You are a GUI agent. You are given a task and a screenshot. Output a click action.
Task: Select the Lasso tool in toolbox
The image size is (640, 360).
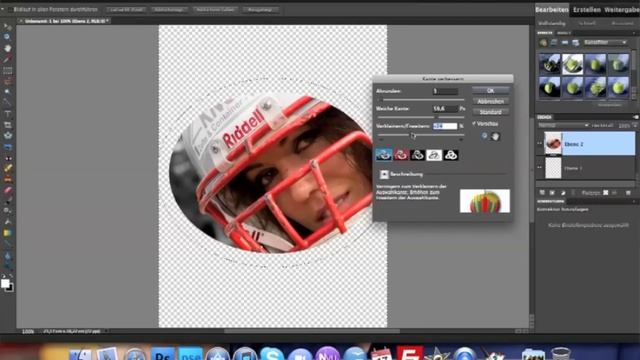[7, 81]
